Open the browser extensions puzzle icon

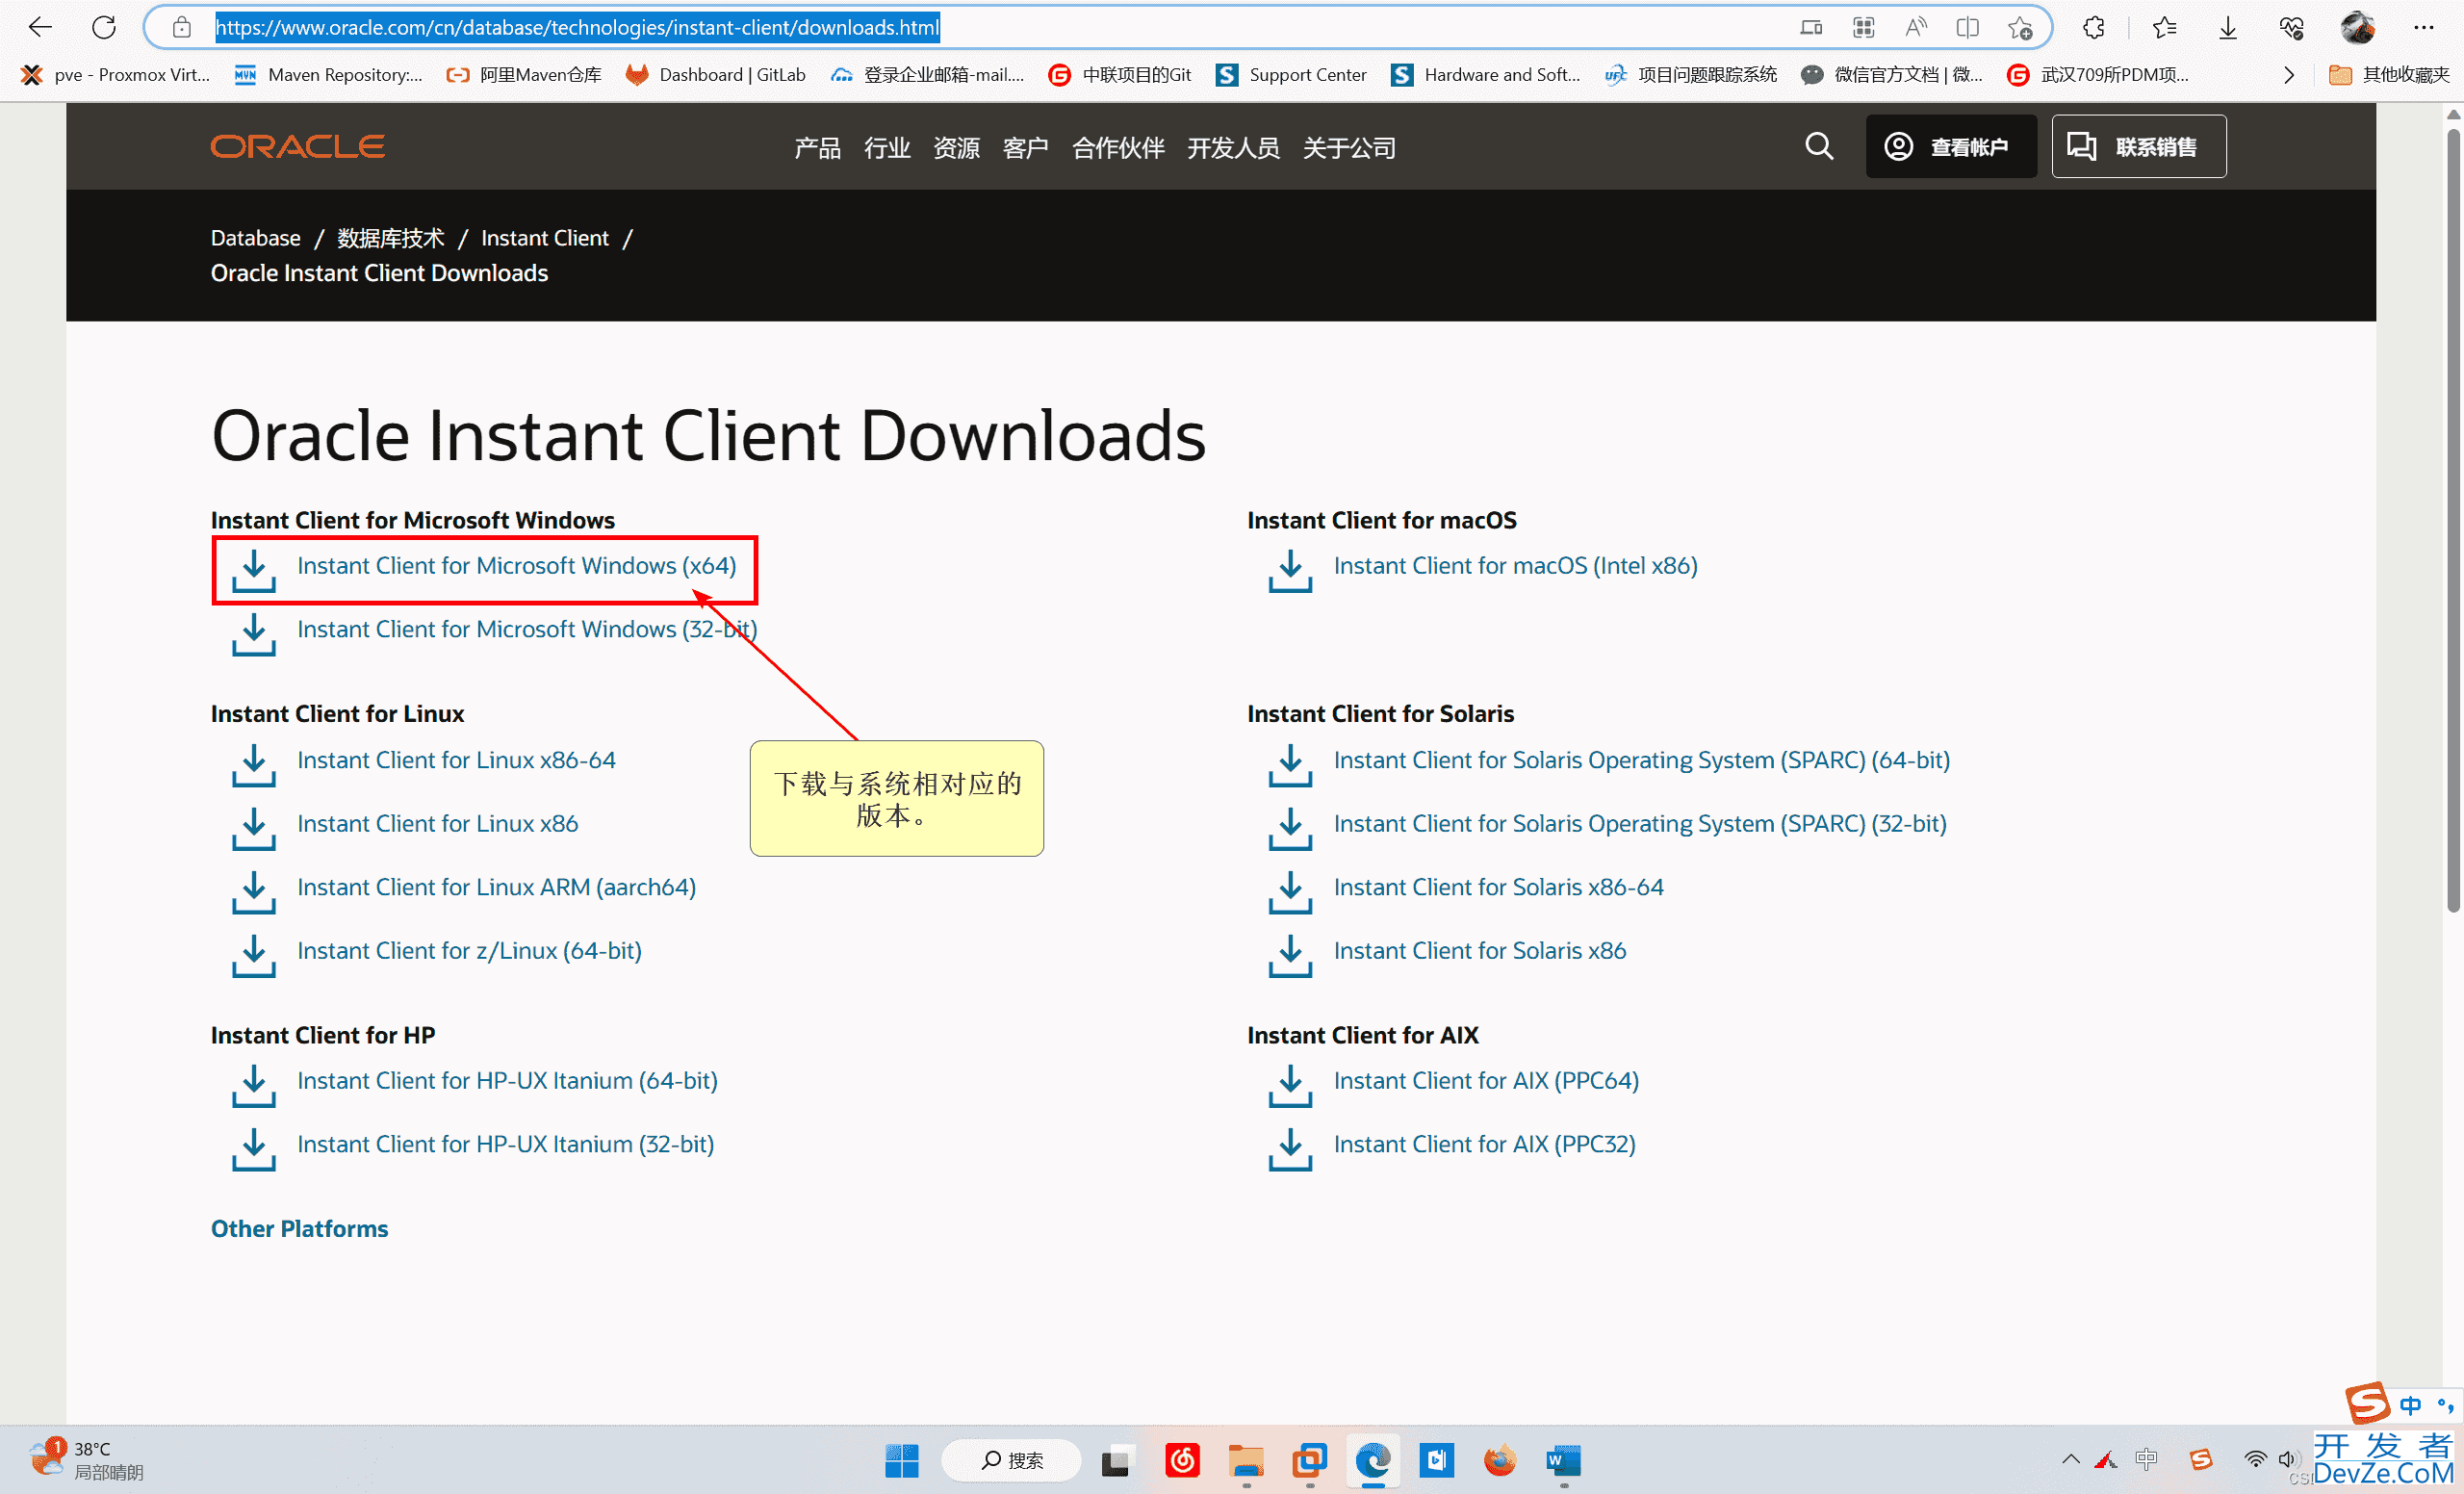tap(2093, 27)
